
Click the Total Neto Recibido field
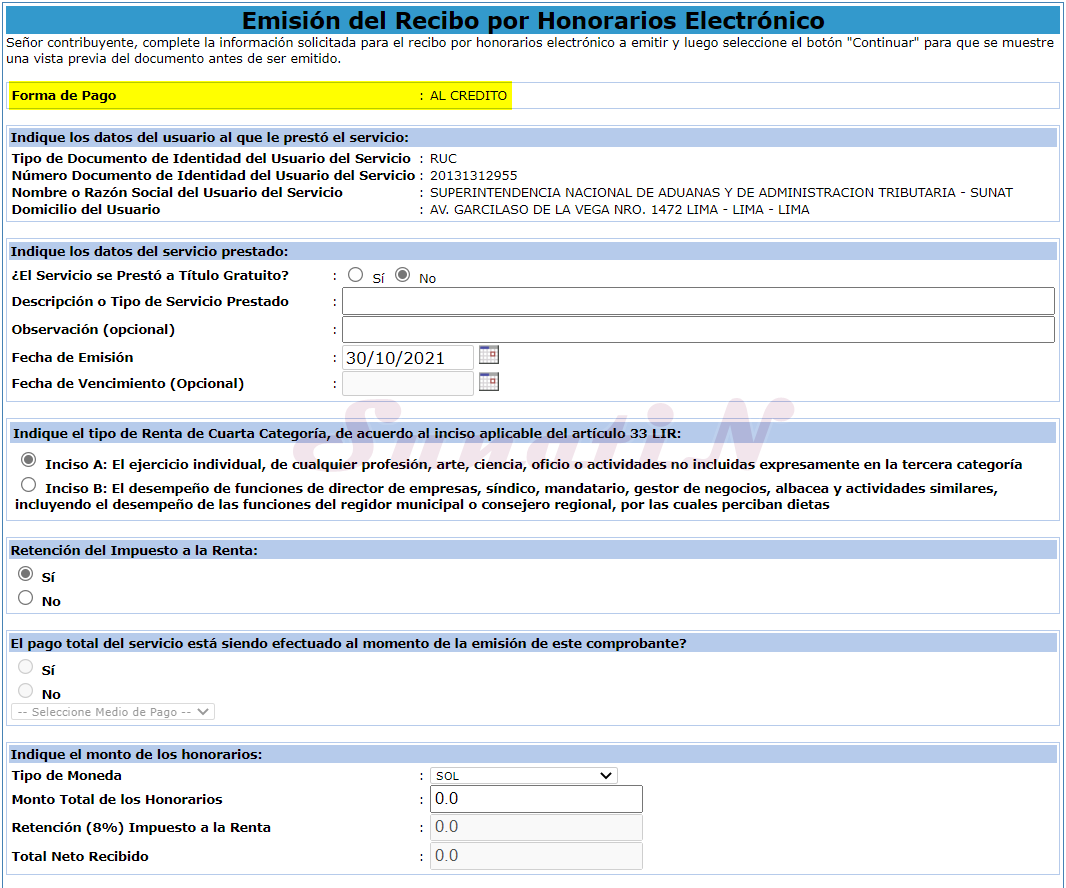[536, 856]
